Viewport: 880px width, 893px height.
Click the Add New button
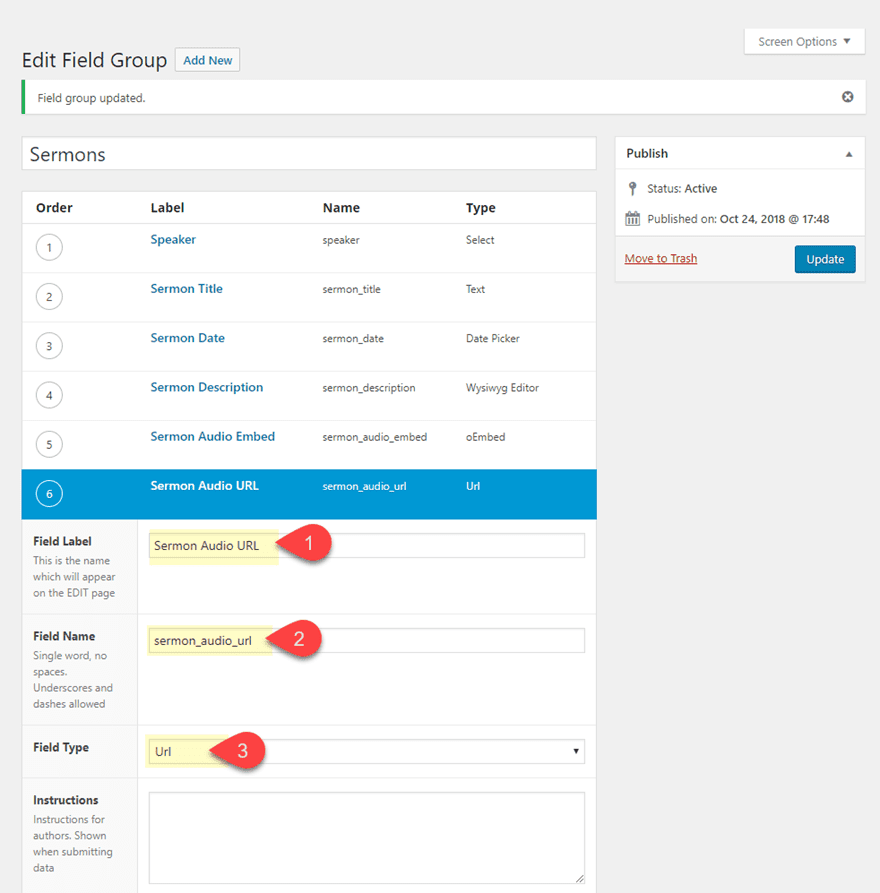click(207, 60)
